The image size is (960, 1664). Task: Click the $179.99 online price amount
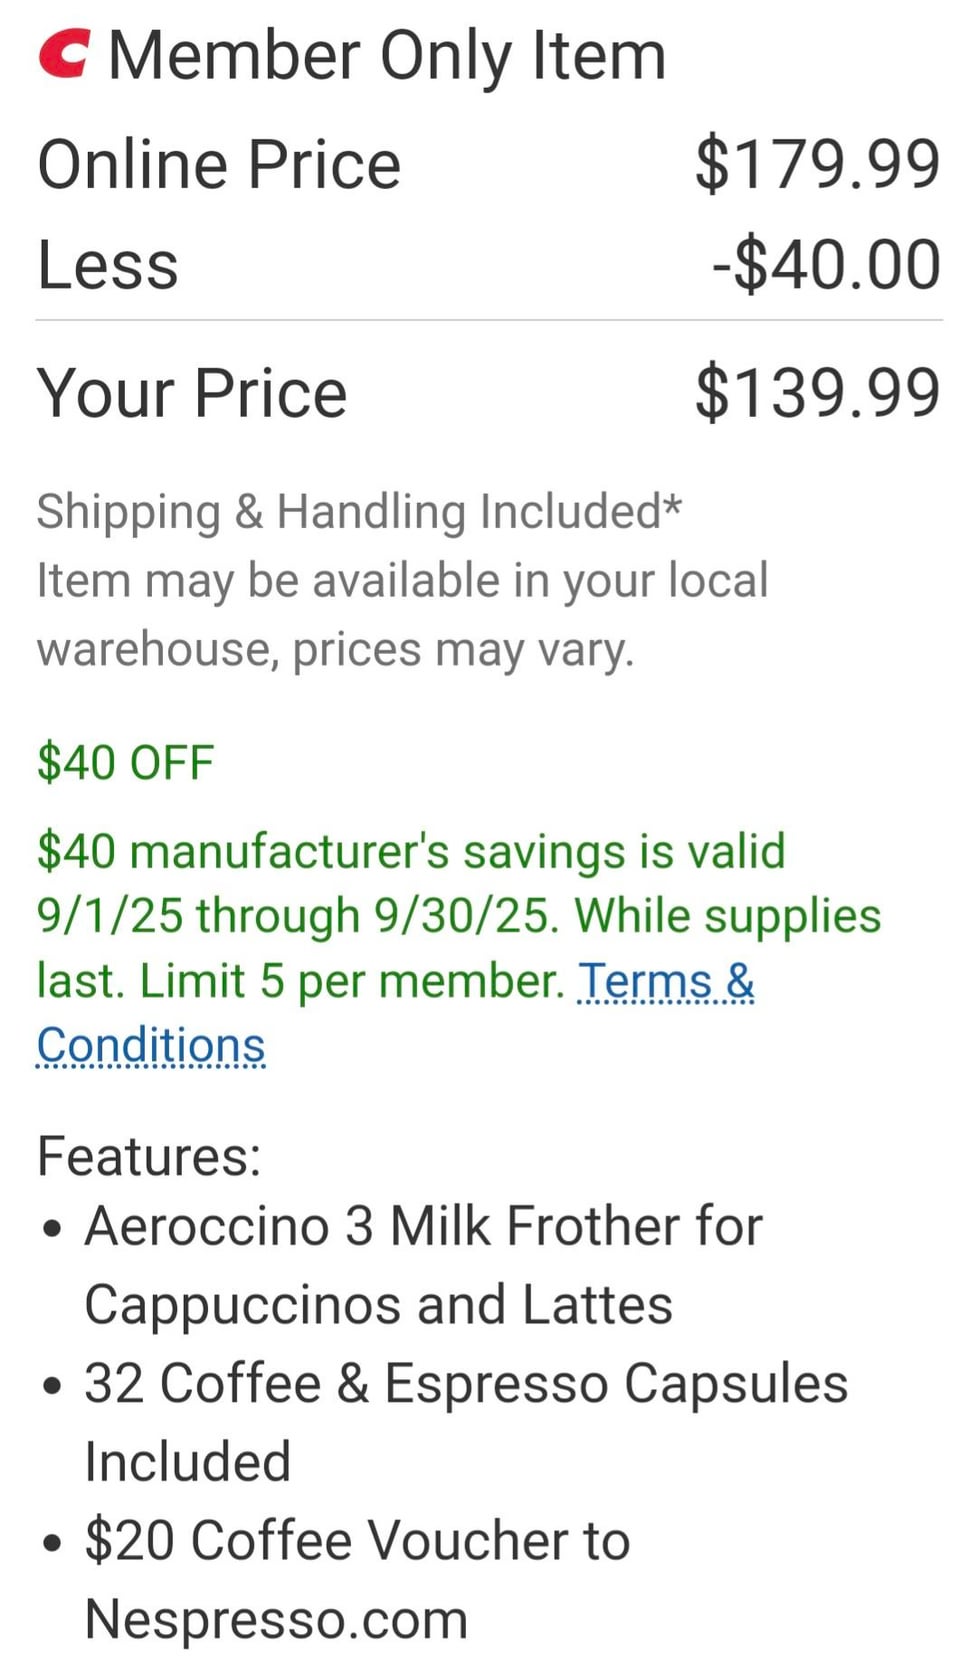point(817,164)
